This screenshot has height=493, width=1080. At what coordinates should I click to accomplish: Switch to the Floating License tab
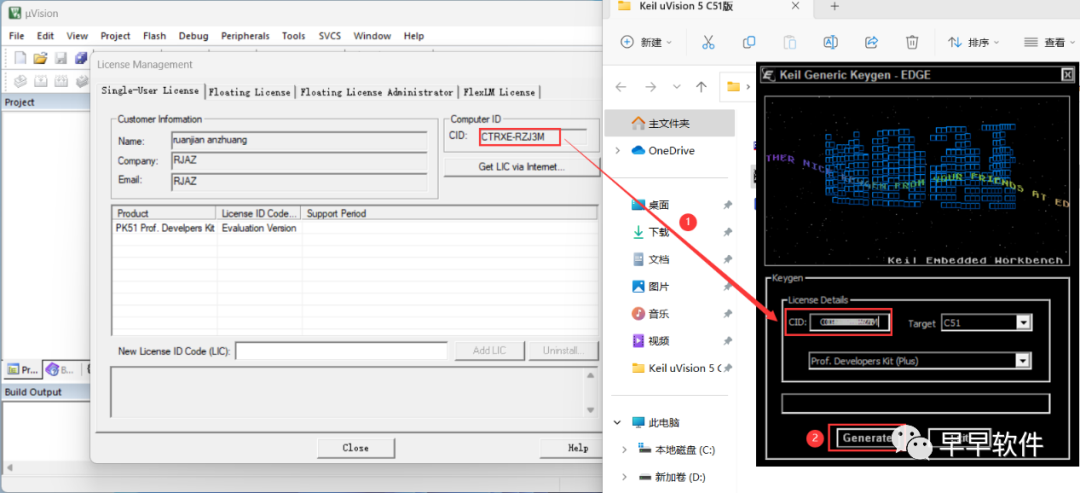pos(249,92)
